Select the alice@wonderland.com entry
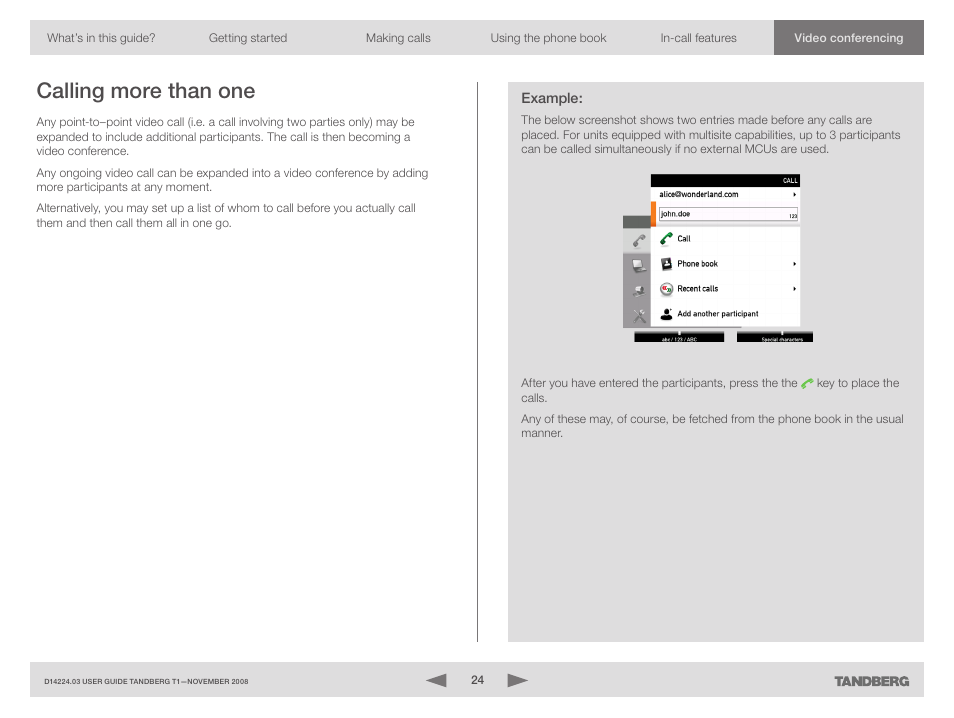This screenshot has height=718, width=954. point(725,195)
